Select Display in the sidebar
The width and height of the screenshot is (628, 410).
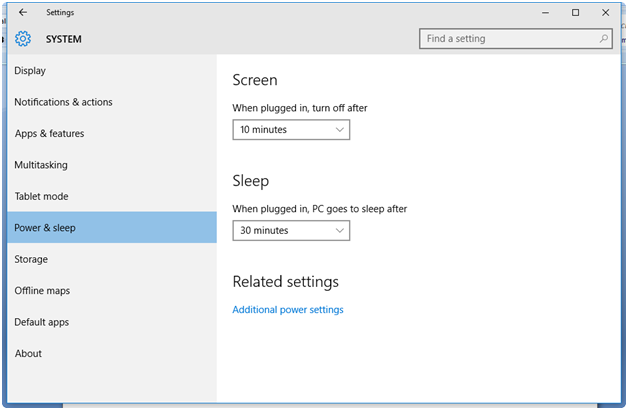30,71
